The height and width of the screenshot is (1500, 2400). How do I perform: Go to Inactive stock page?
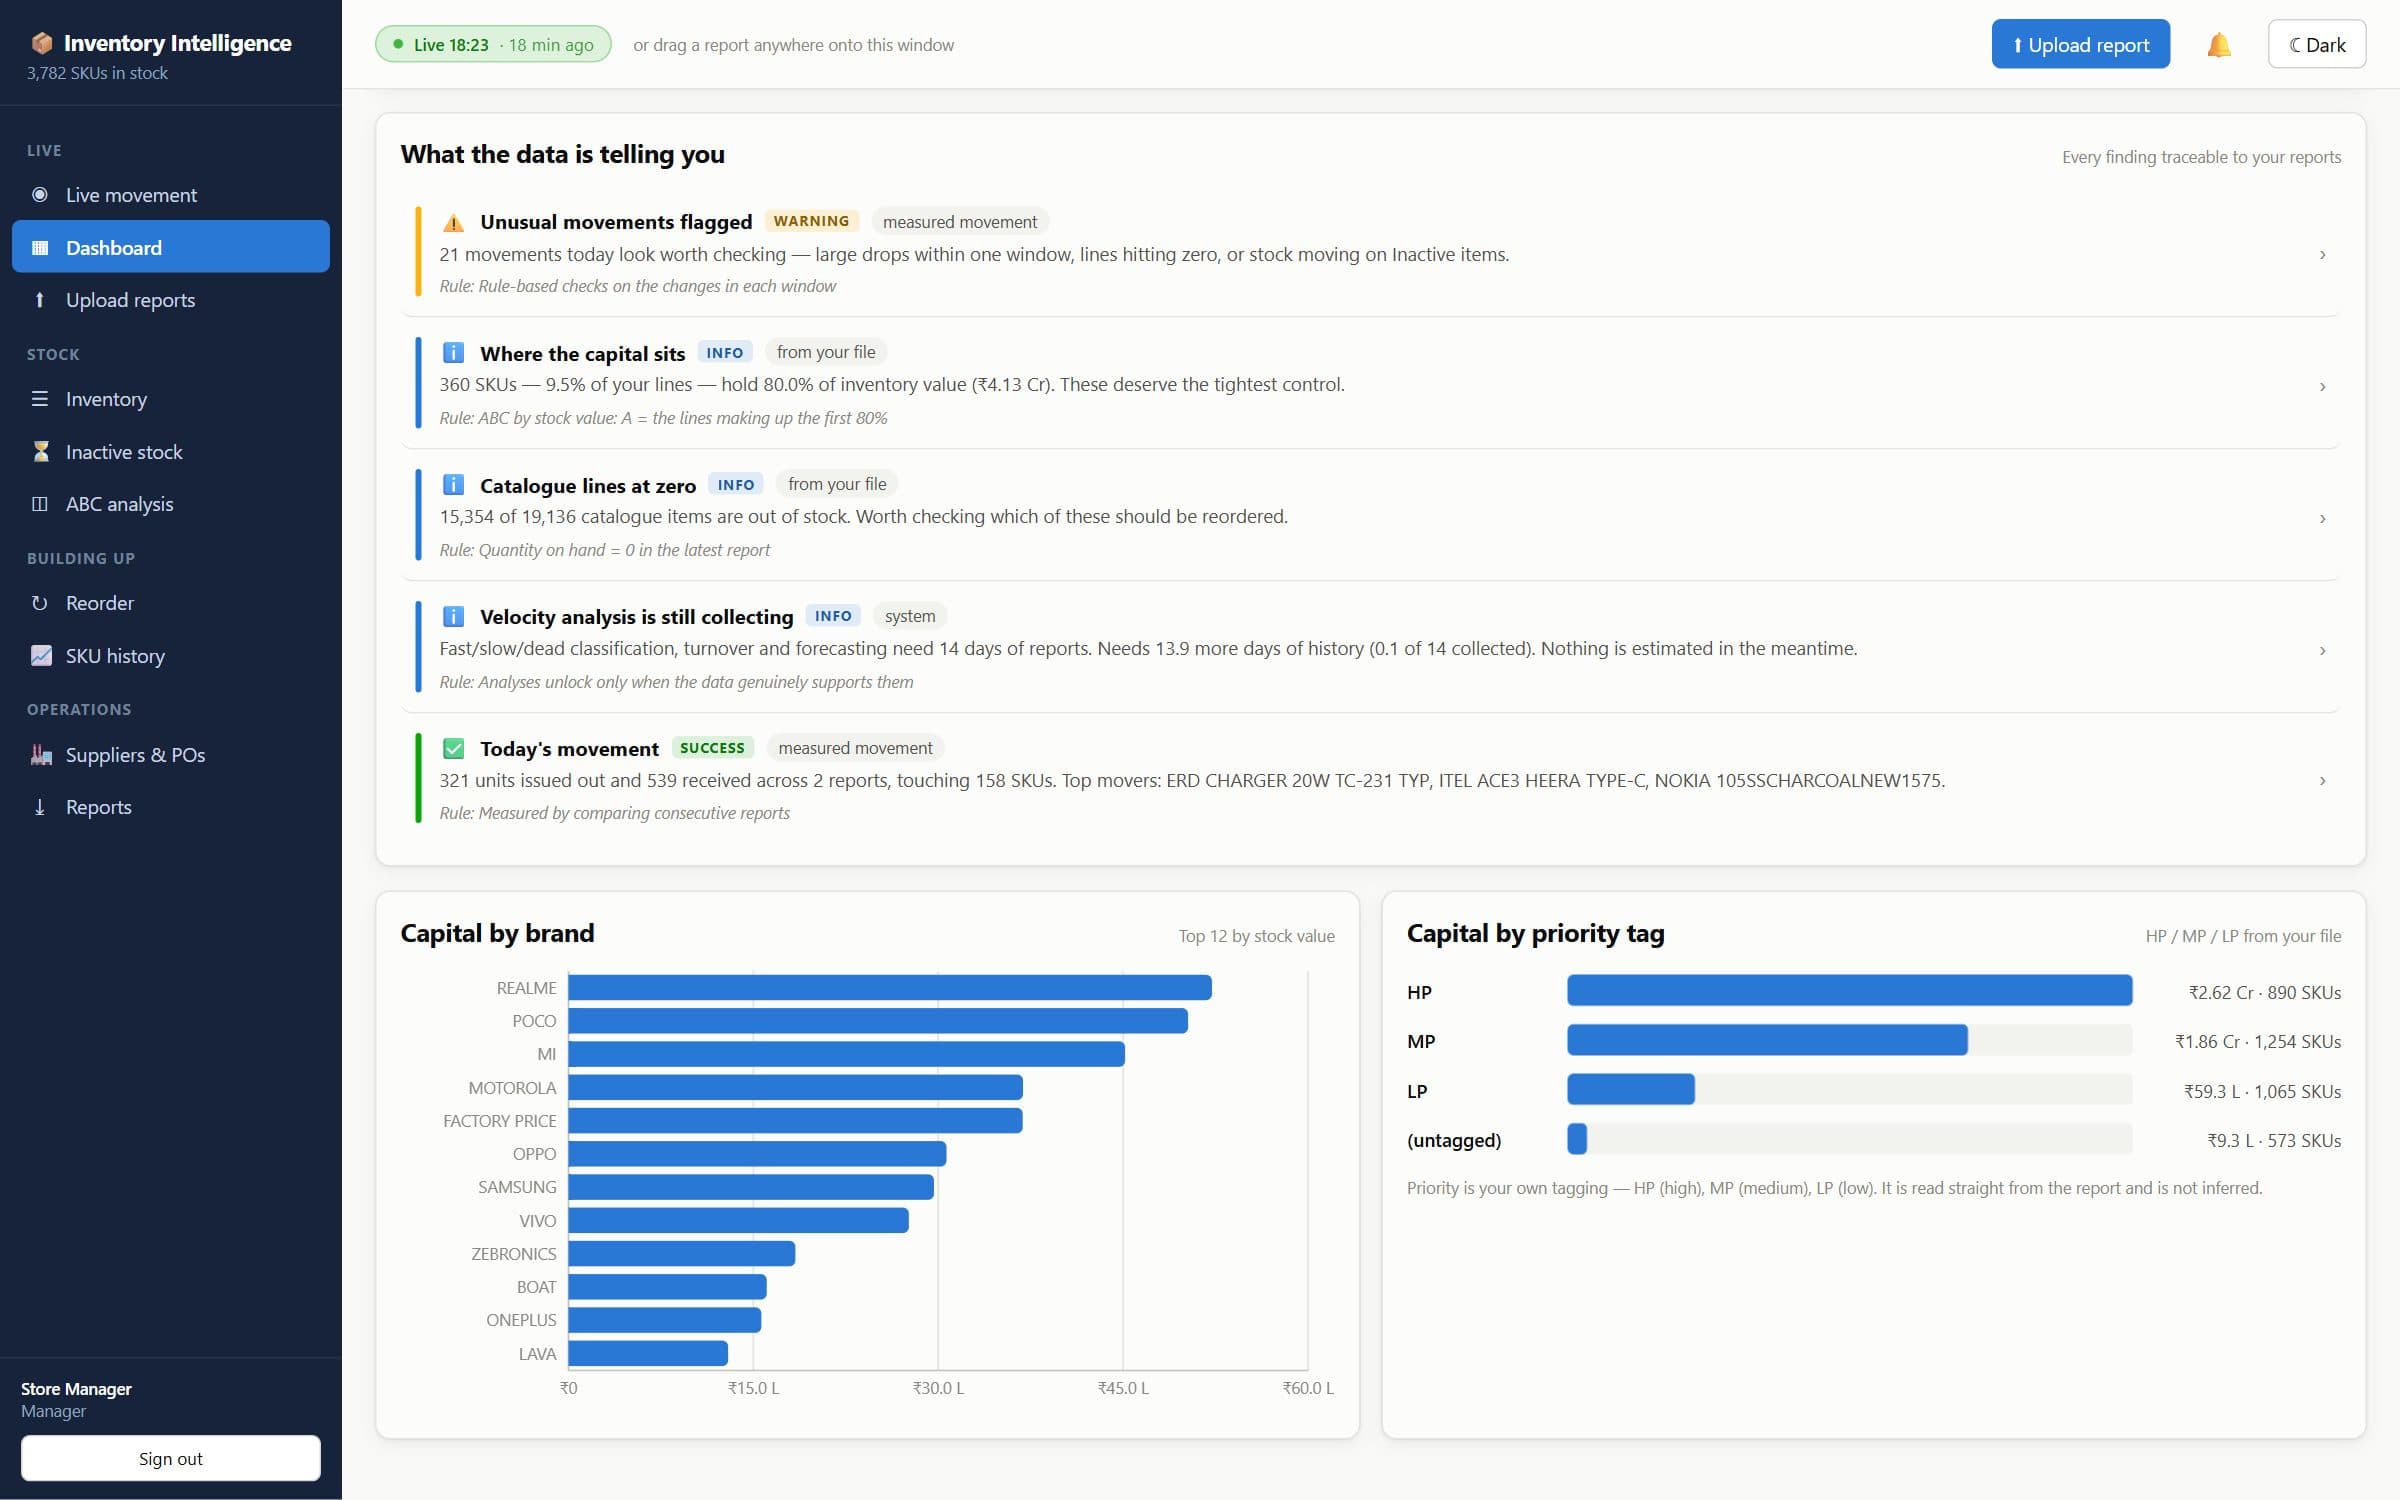[x=171, y=452]
